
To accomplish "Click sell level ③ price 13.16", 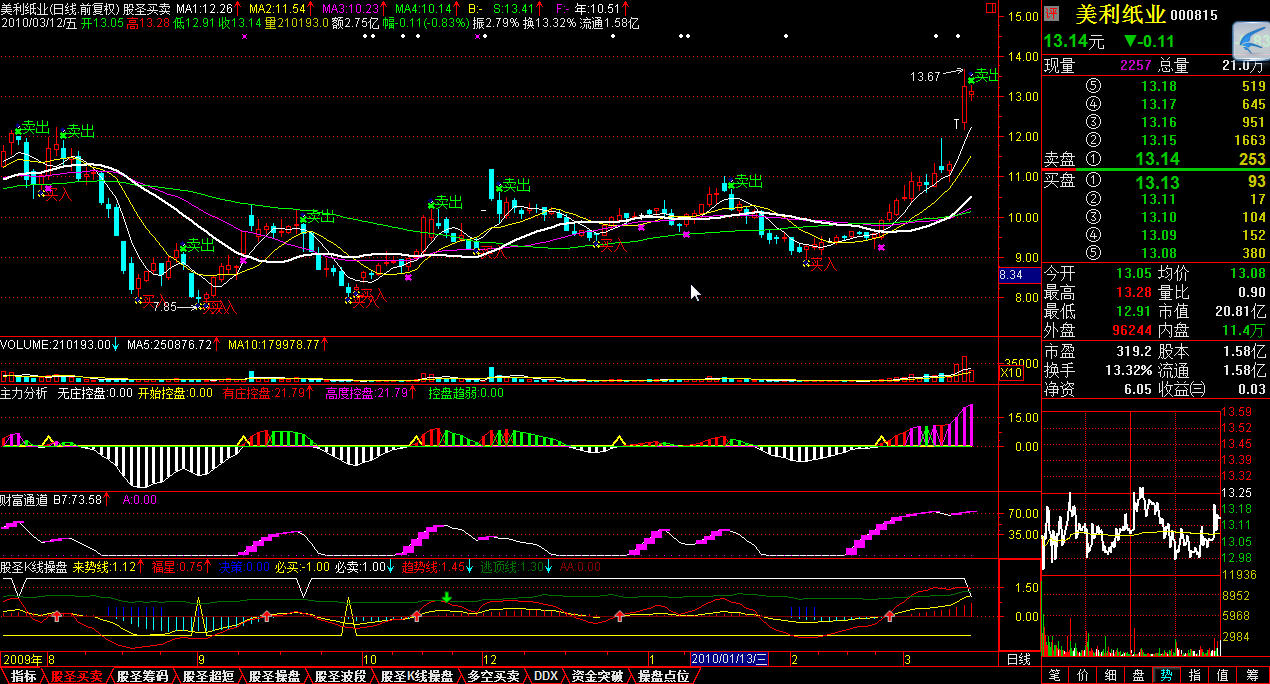I will pyautogui.click(x=1159, y=122).
